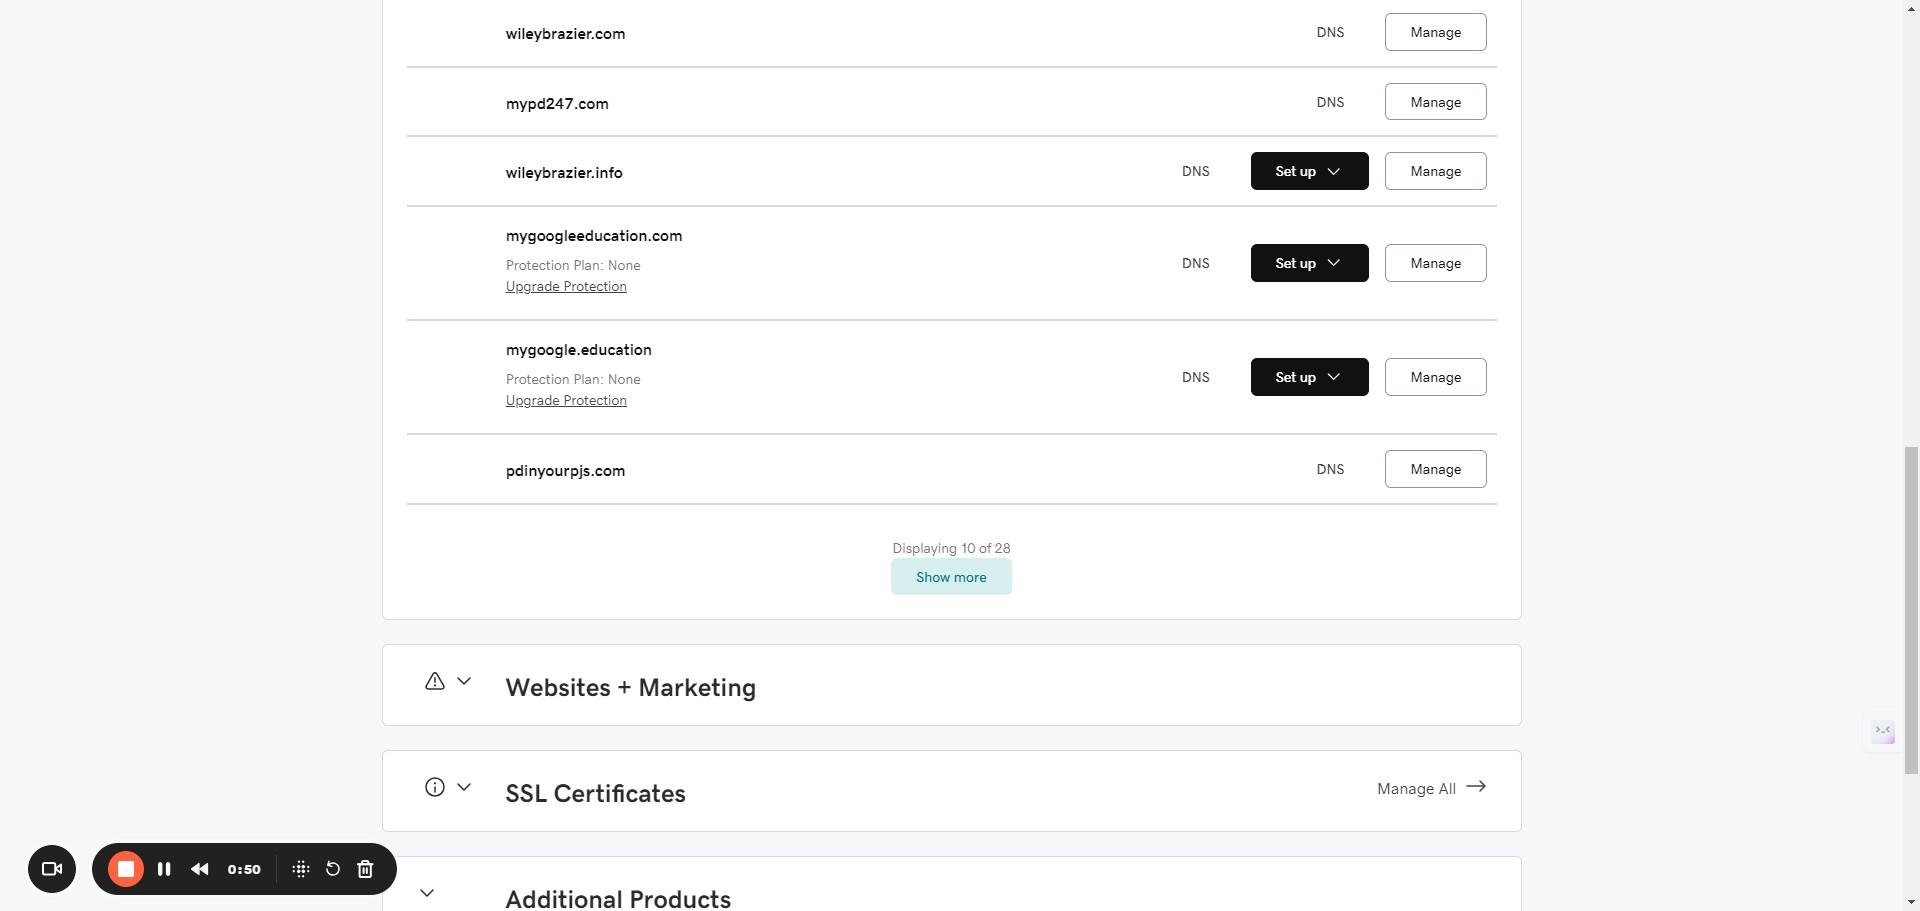
Task: Toggle the camera icon button
Action: coord(52,869)
